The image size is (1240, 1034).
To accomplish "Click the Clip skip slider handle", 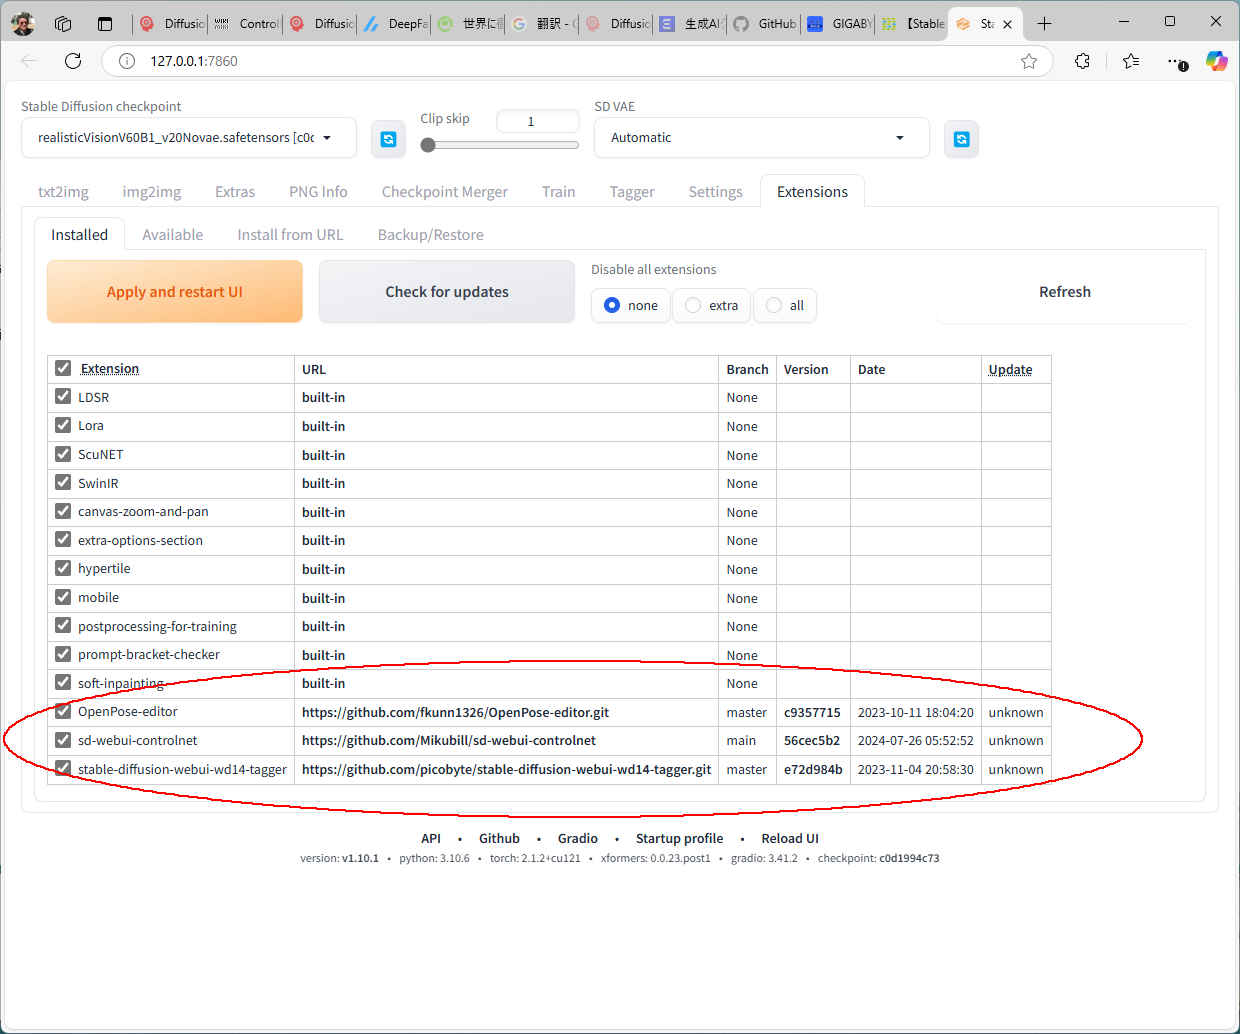I will pos(428,145).
